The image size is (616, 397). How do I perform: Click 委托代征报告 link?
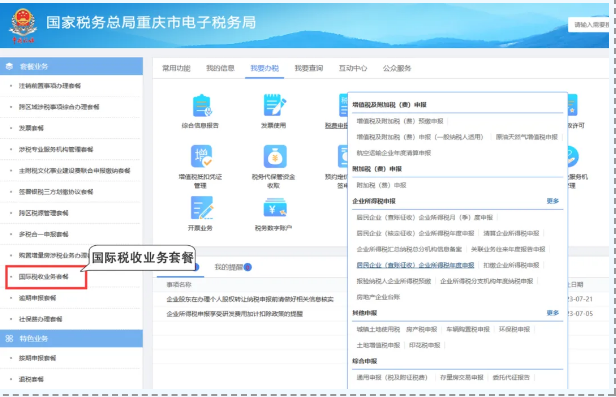(511, 377)
